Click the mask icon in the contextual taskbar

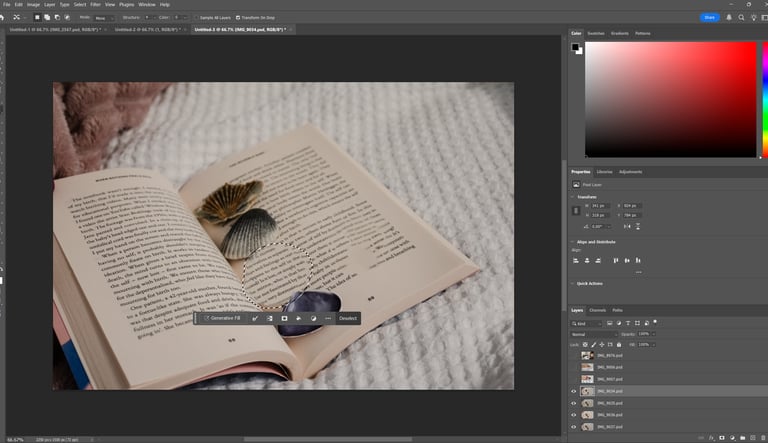284,318
